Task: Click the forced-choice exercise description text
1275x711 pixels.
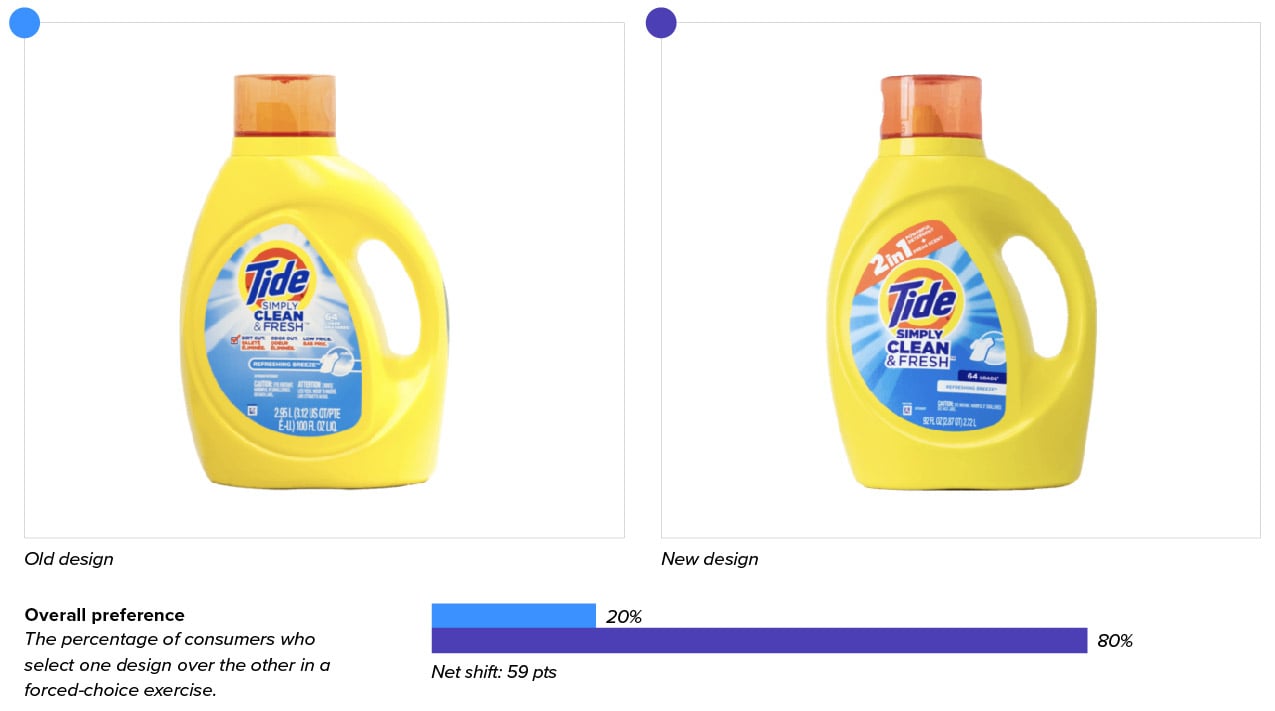Action: [x=177, y=665]
